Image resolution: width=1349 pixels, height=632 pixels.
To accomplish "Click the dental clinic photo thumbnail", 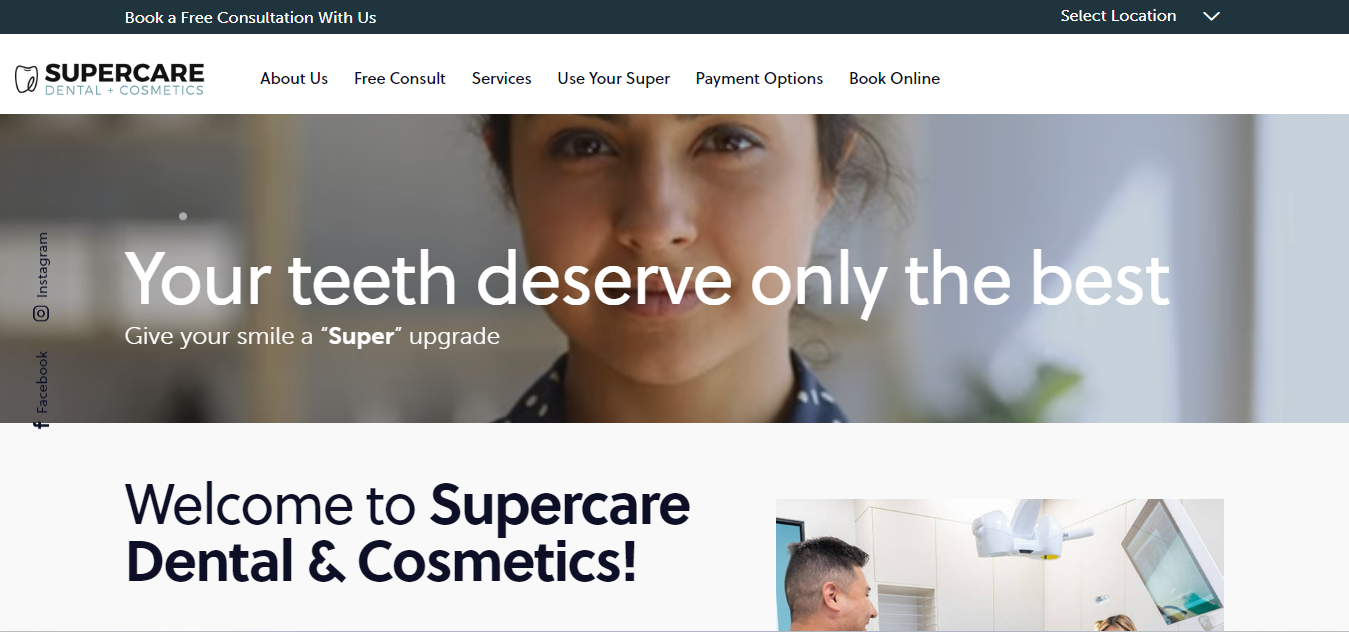I will click(x=1000, y=565).
